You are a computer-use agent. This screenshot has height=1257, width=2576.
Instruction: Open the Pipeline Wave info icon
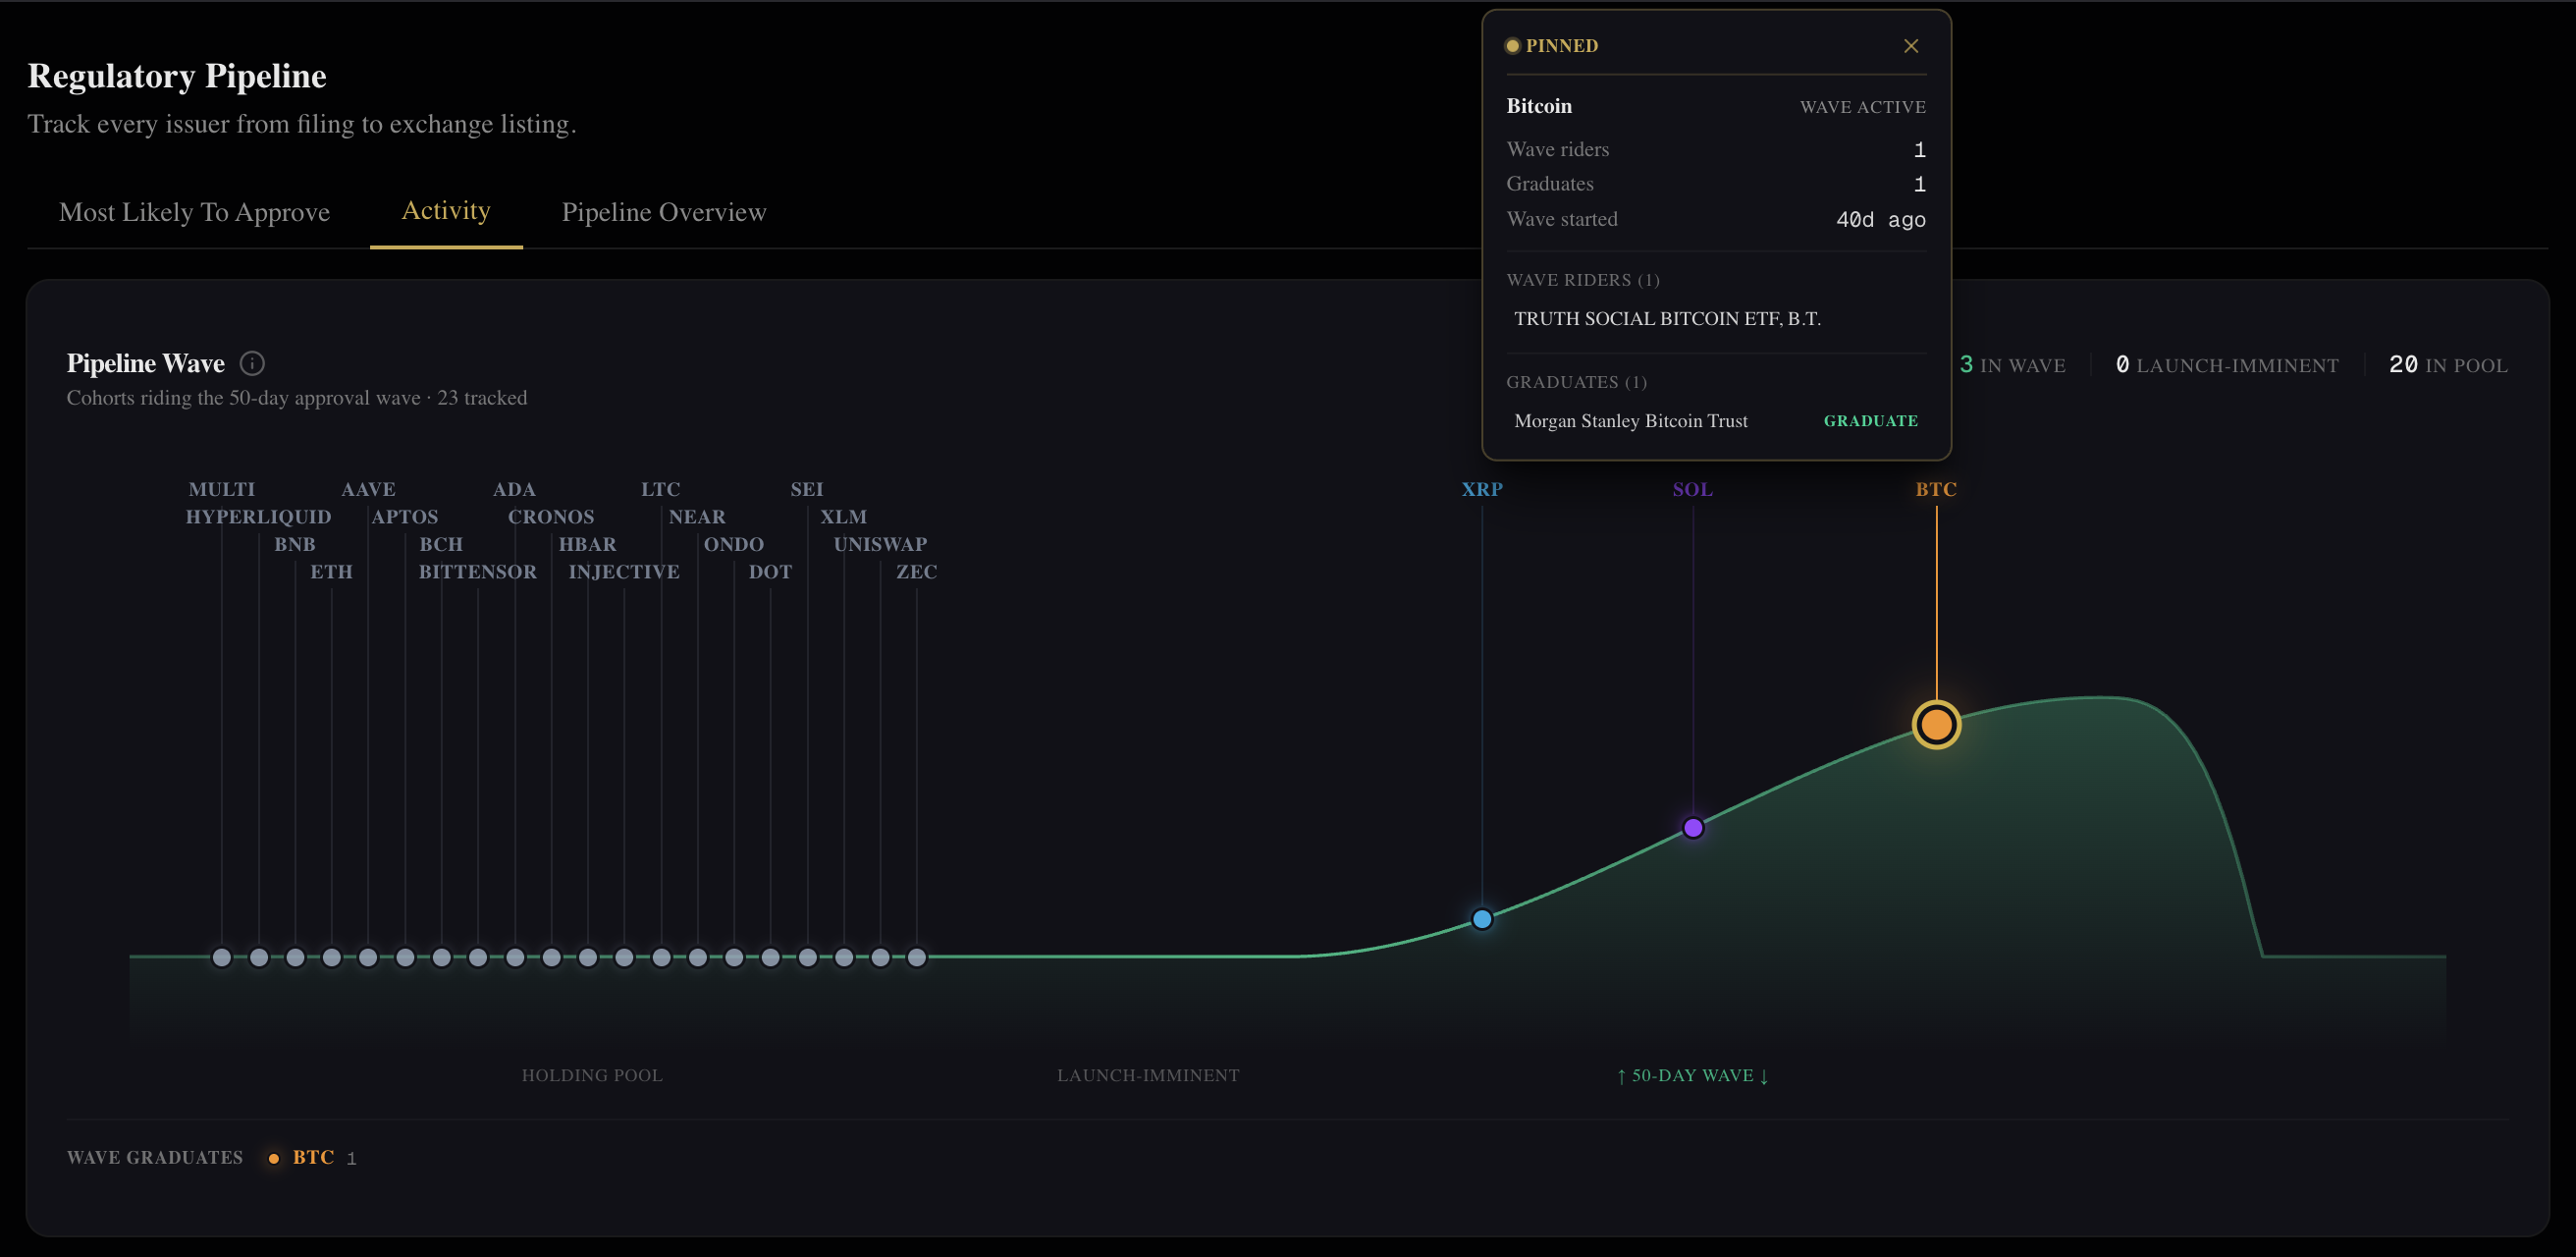click(x=252, y=363)
